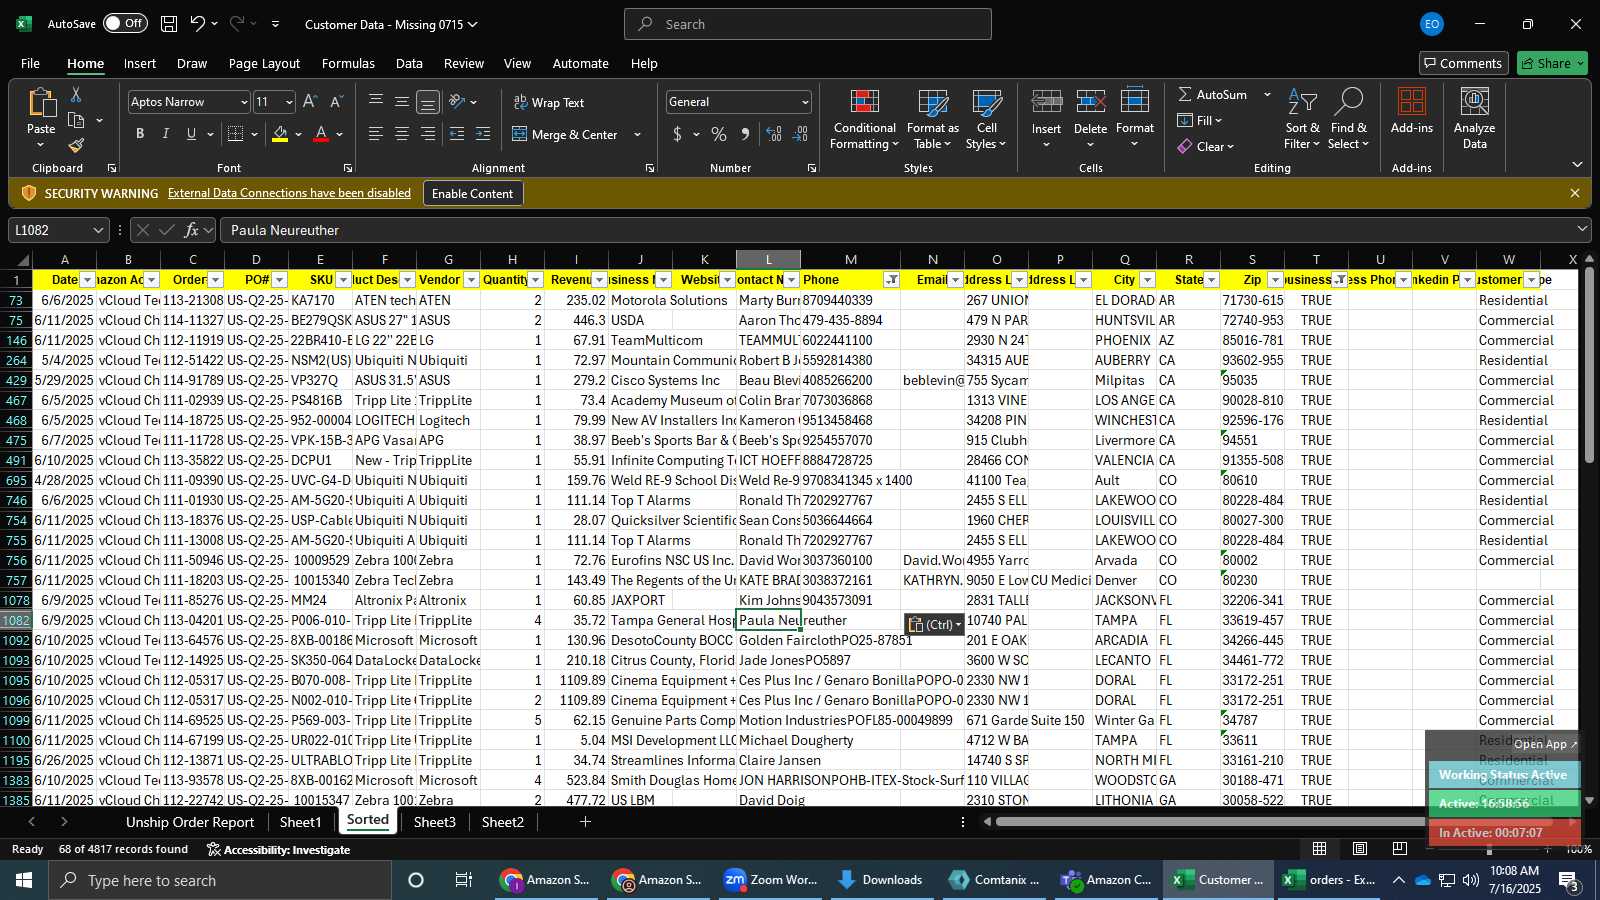Select Sheet3 tab
Screen dimensions: 1600x900
435,822
